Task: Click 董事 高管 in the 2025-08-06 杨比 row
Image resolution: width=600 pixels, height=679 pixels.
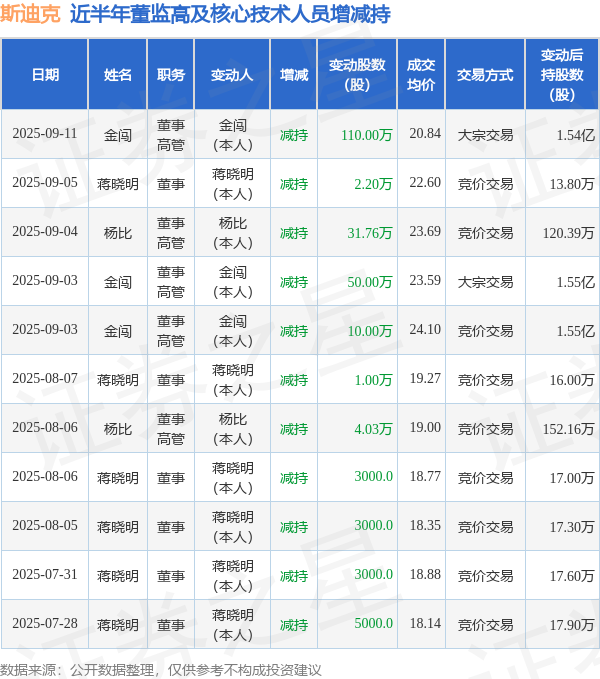Action: pos(171,429)
